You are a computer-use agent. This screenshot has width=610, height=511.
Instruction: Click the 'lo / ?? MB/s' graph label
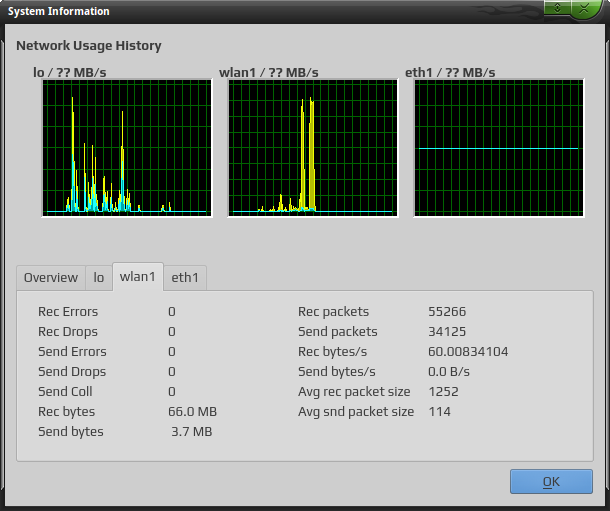pos(70,72)
